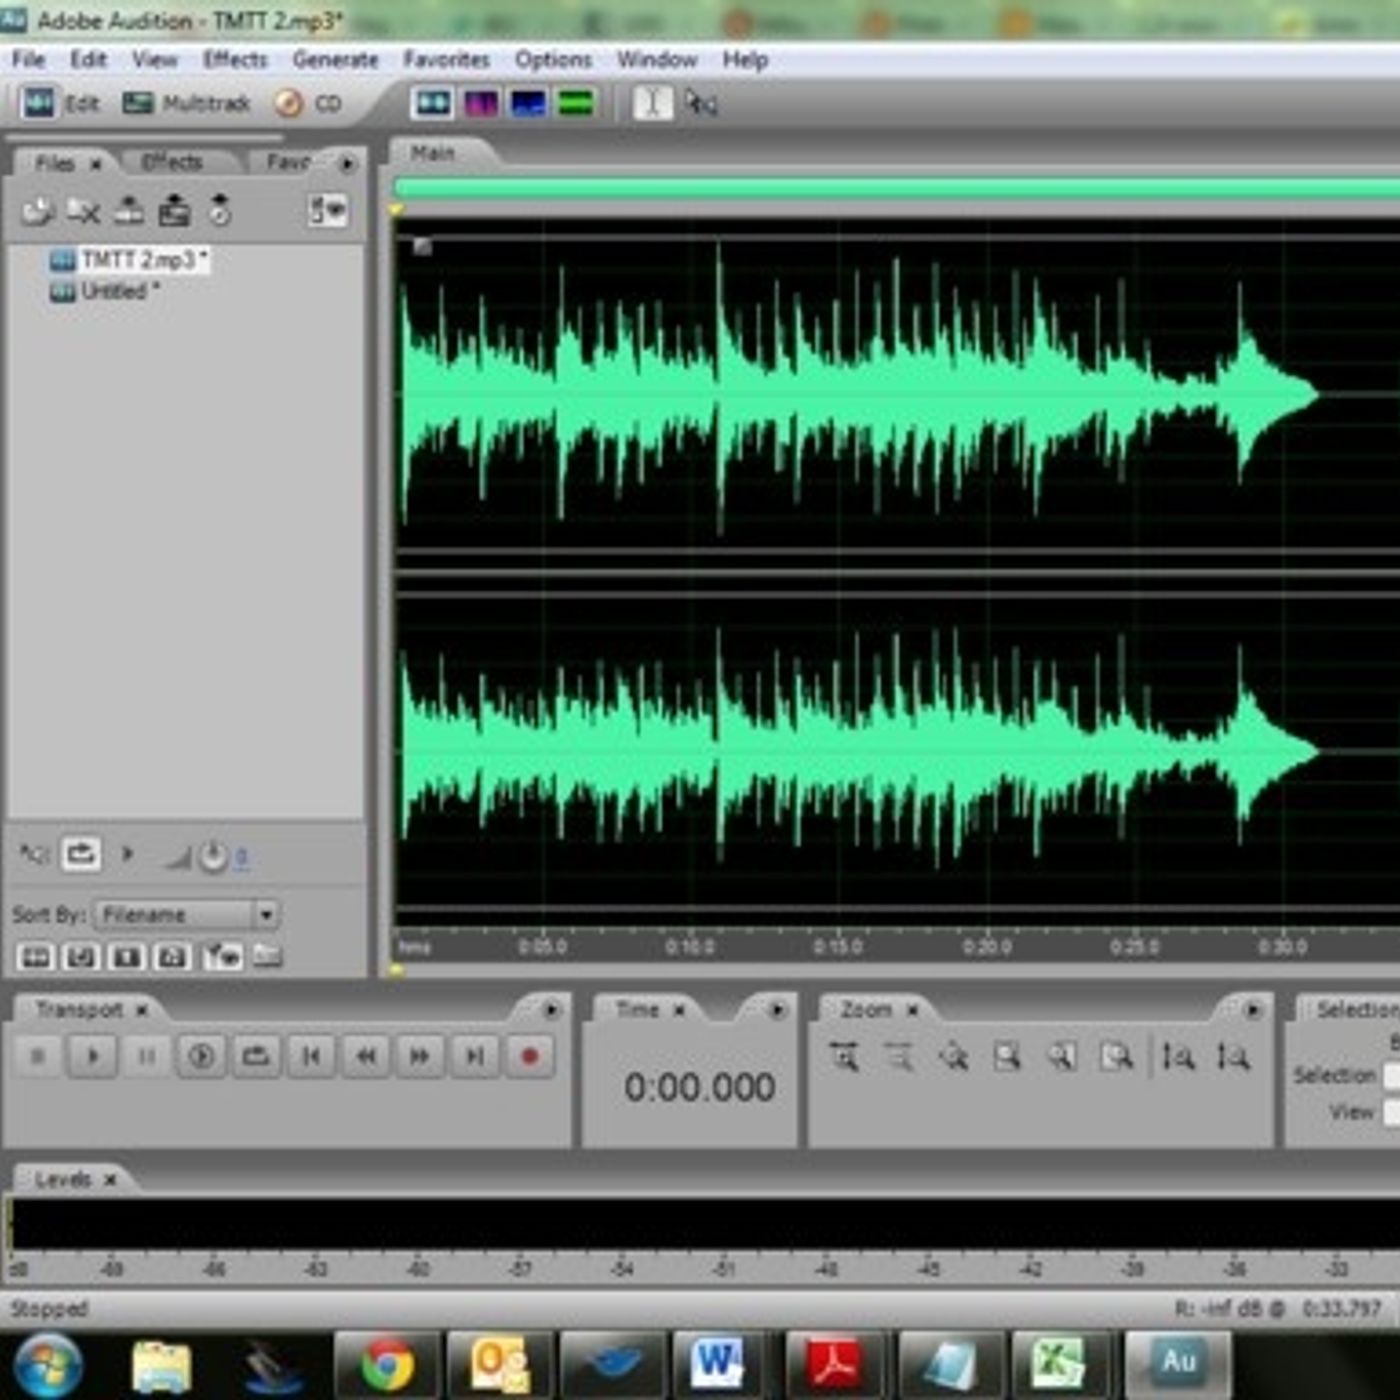
Task: Open advanced file options icon
Action: pyautogui.click(x=222, y=957)
